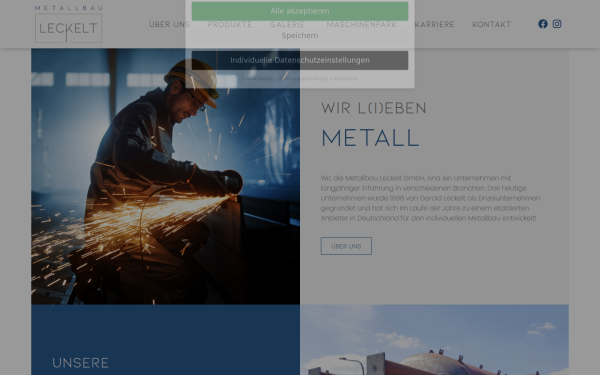Open the 'Datenschutzerklärung' link
This screenshot has height=375, width=600.
303,78
